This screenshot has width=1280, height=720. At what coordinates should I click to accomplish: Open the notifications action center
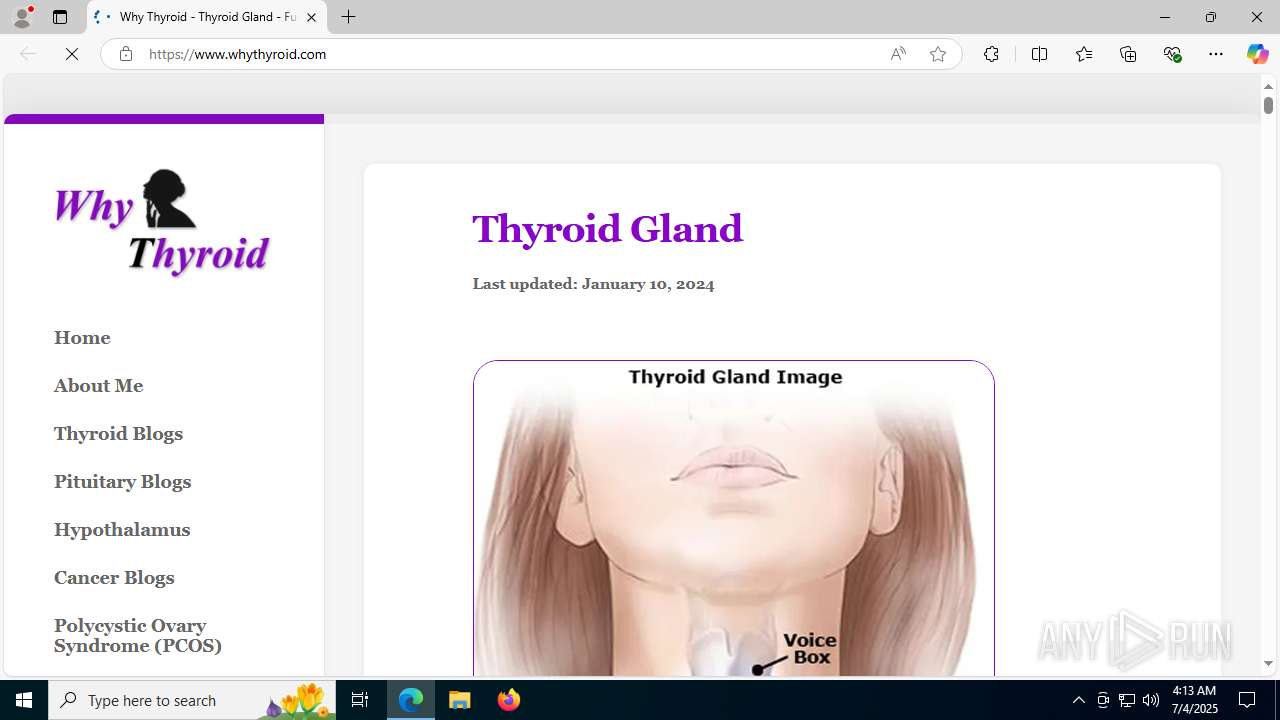click(x=1247, y=700)
